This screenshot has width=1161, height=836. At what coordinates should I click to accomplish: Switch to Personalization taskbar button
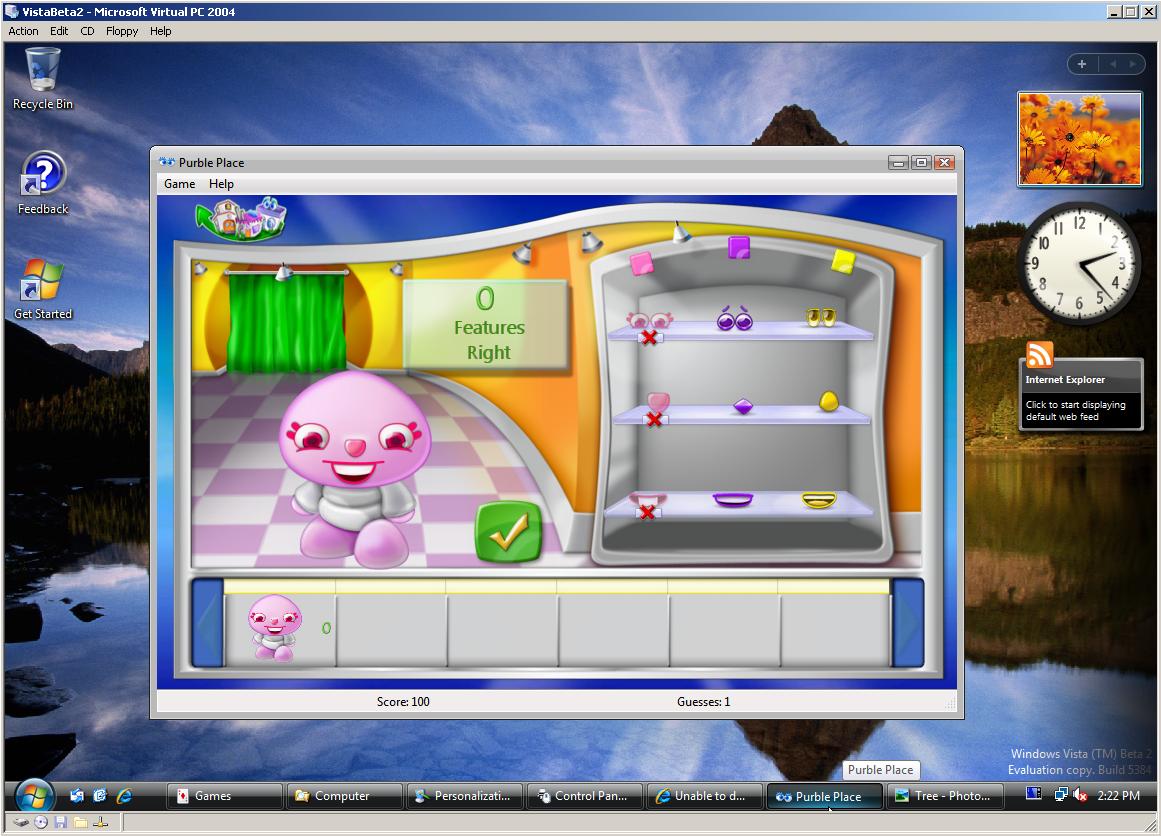coord(465,796)
